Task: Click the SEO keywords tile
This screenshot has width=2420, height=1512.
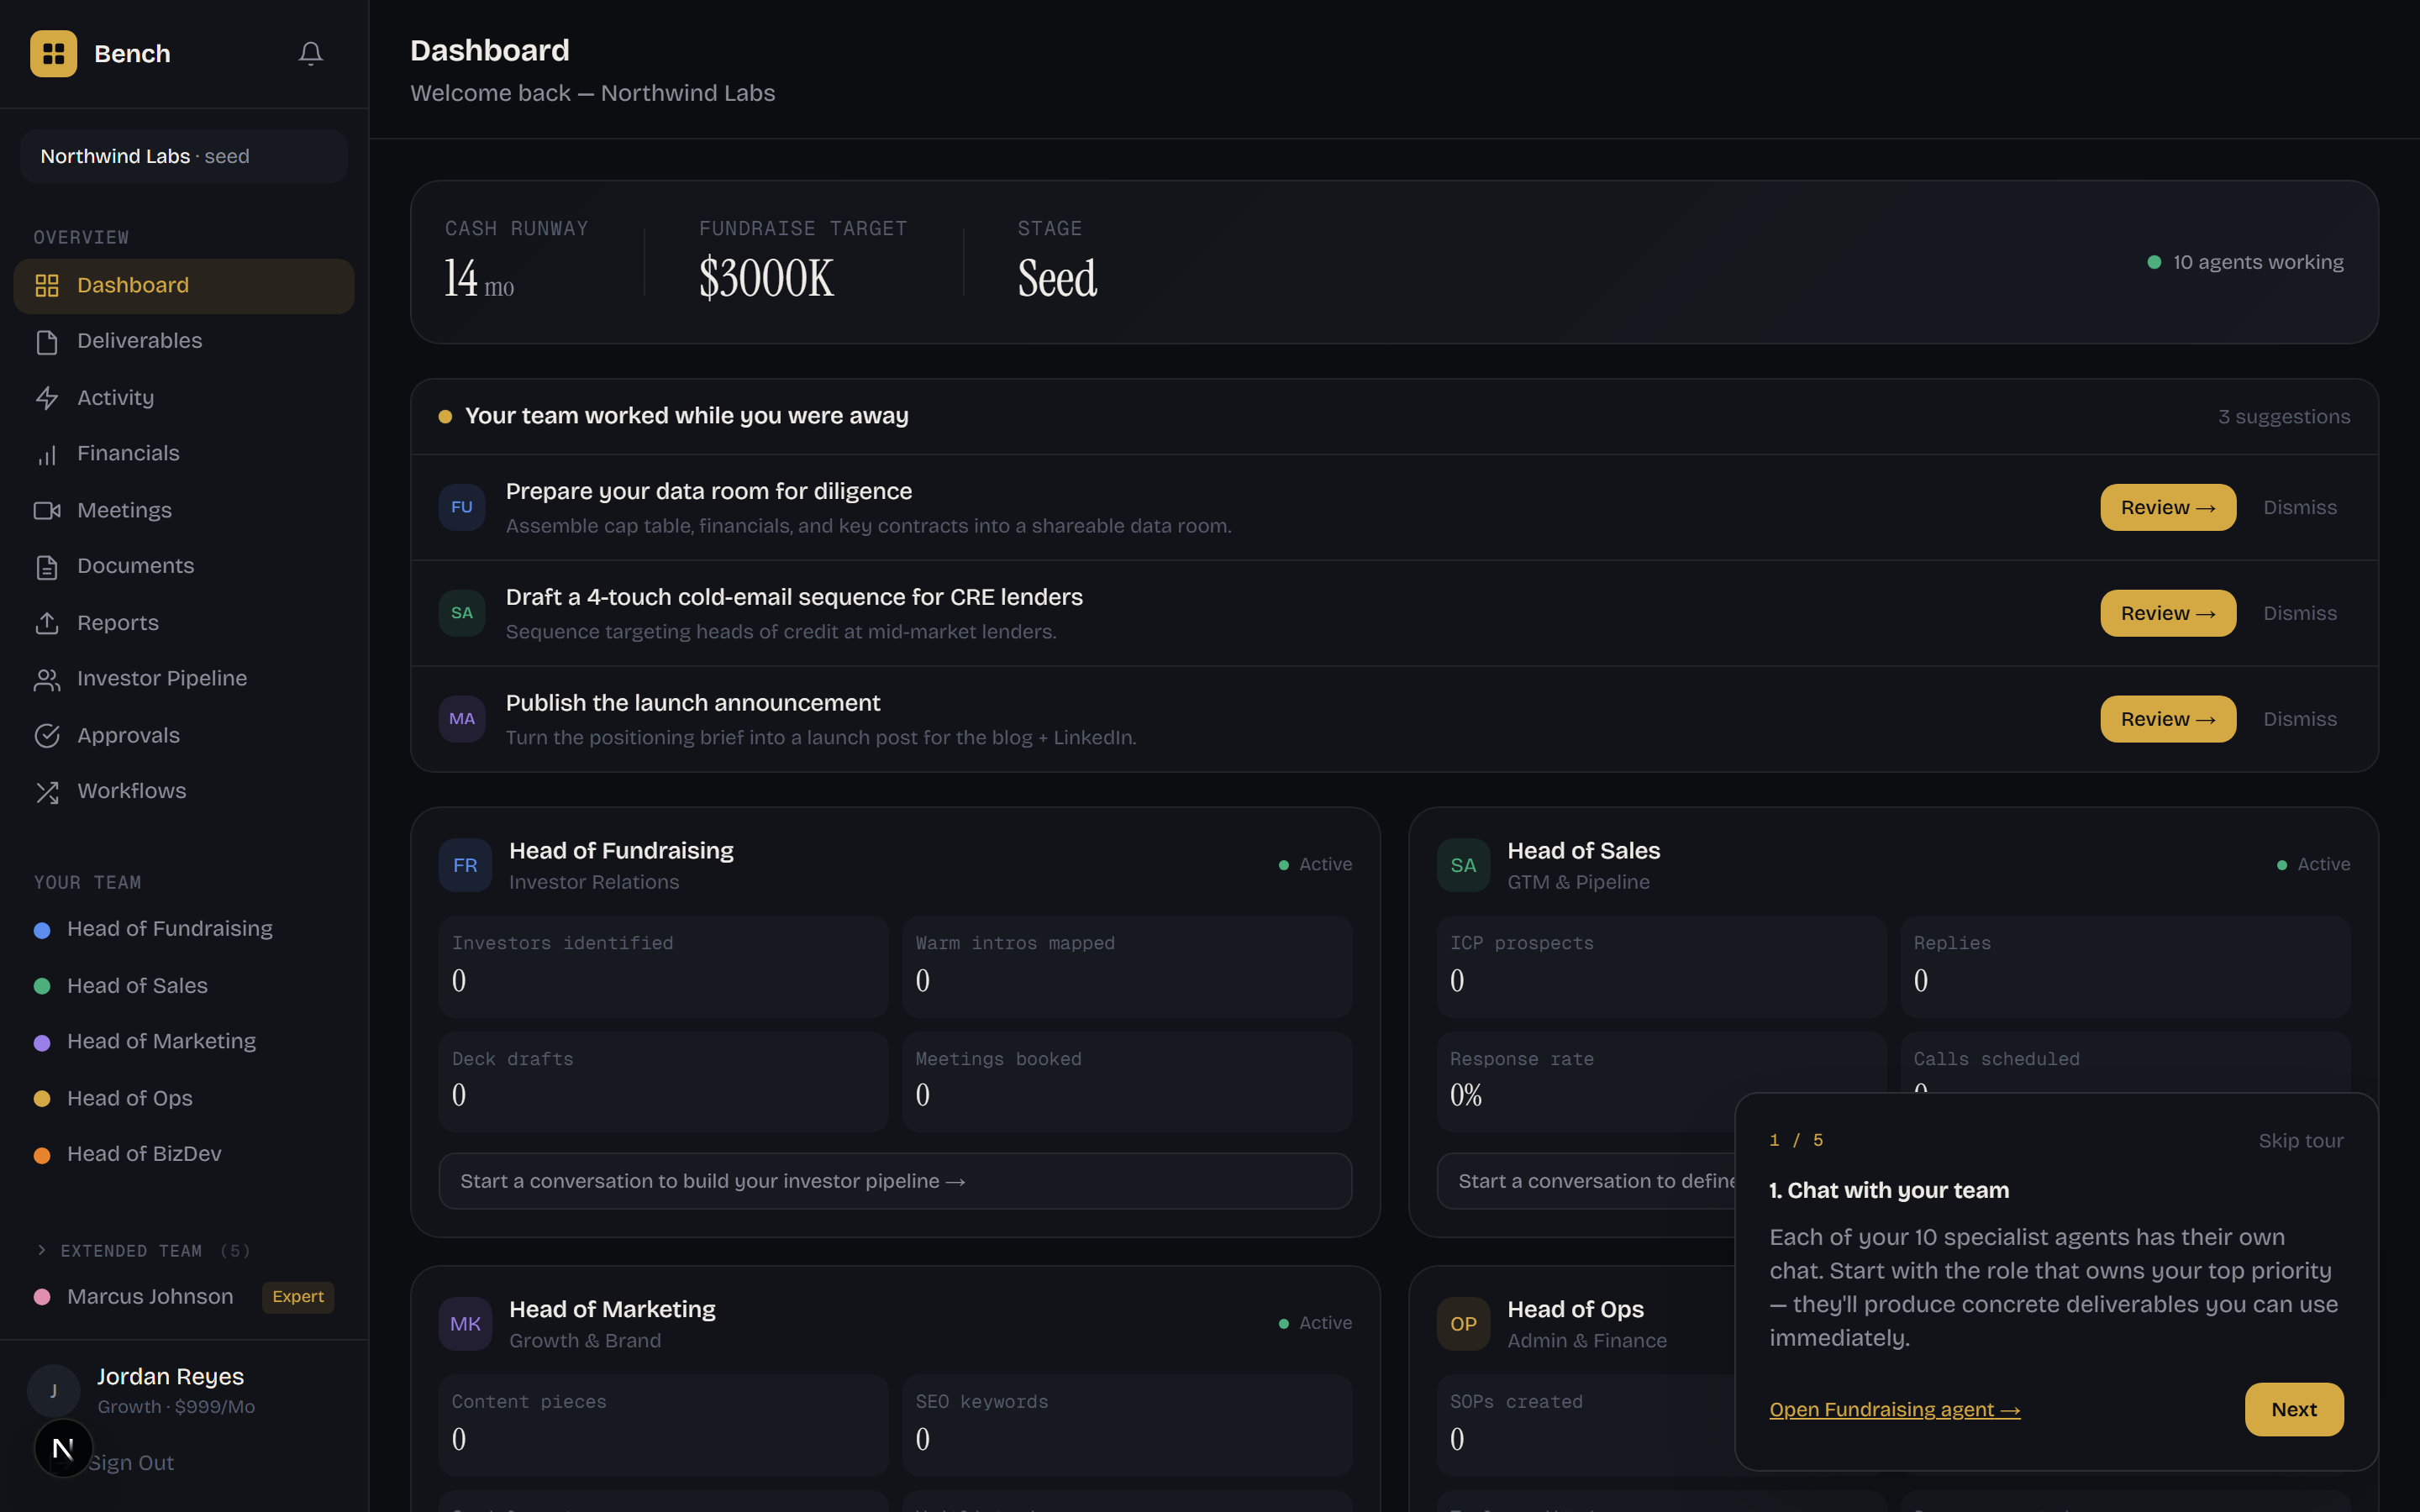Action: click(x=1127, y=1425)
